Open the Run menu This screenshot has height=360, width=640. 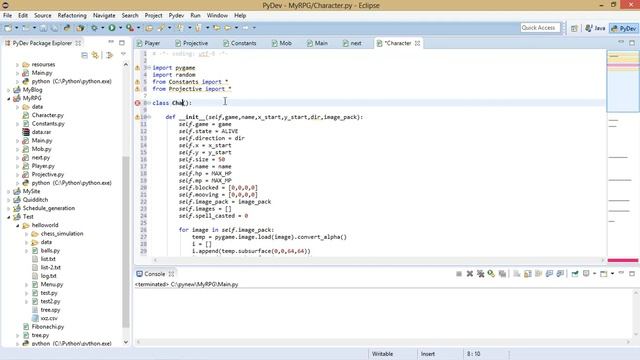point(196,16)
